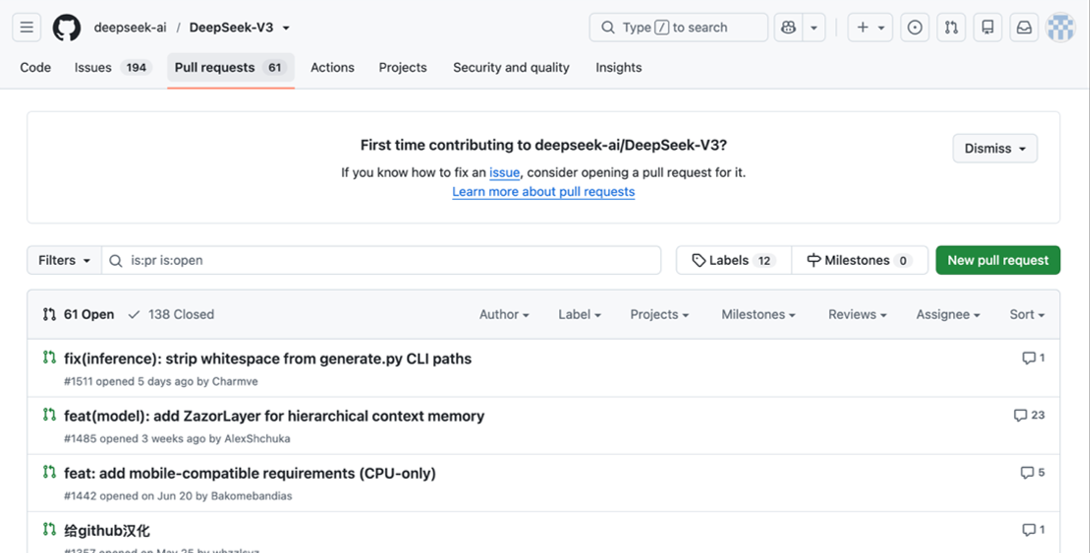
Task: Open the Projects tab
Action: click(x=402, y=67)
